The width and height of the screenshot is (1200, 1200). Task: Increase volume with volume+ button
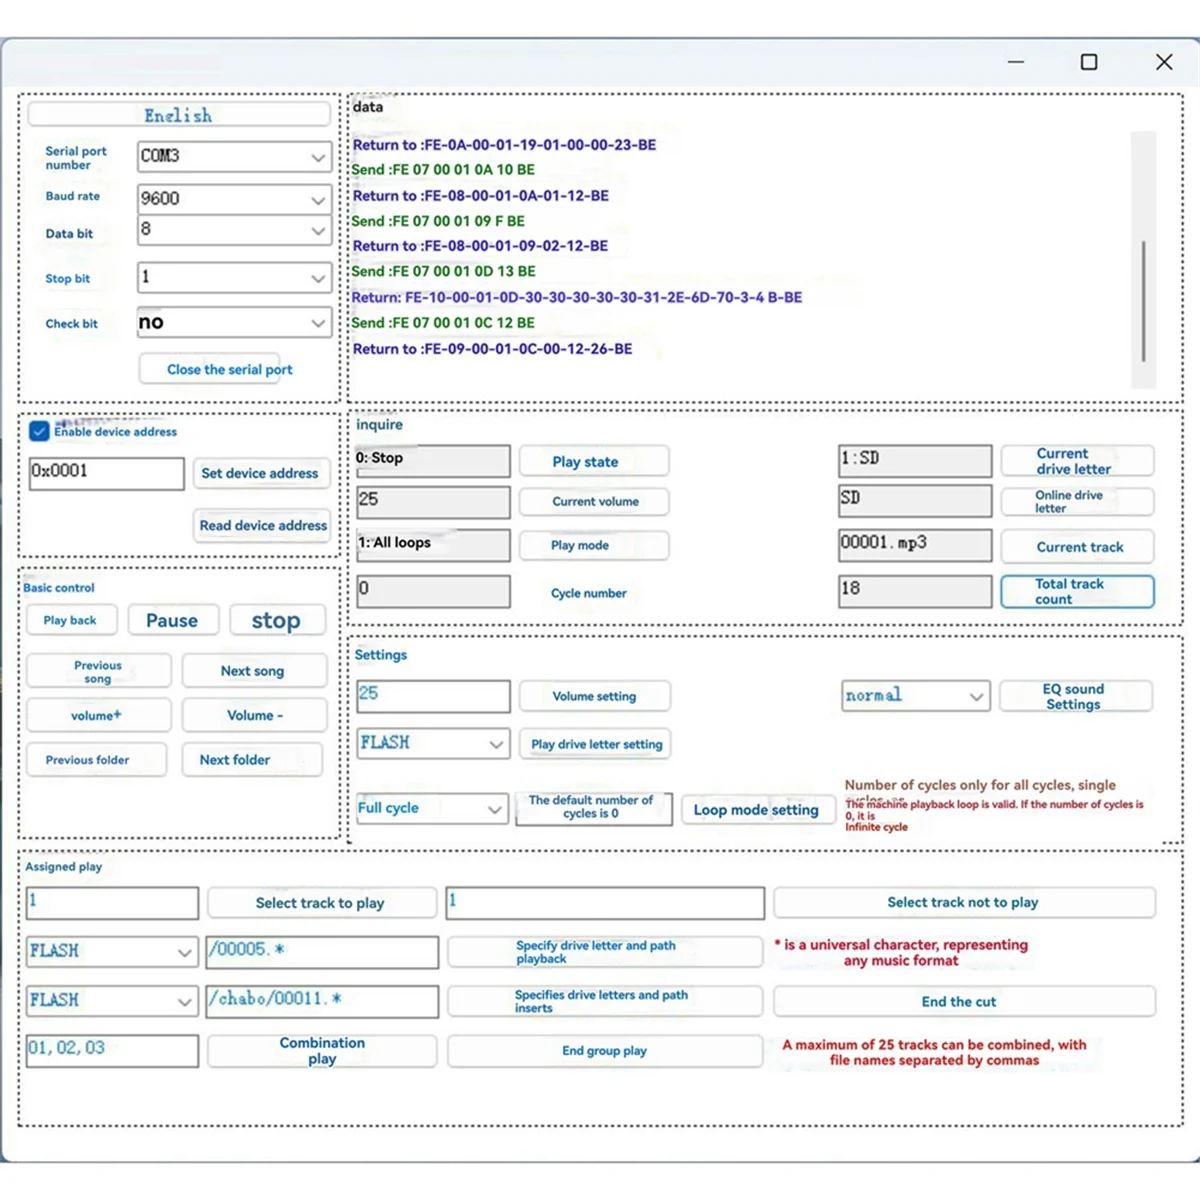pyautogui.click(x=97, y=716)
